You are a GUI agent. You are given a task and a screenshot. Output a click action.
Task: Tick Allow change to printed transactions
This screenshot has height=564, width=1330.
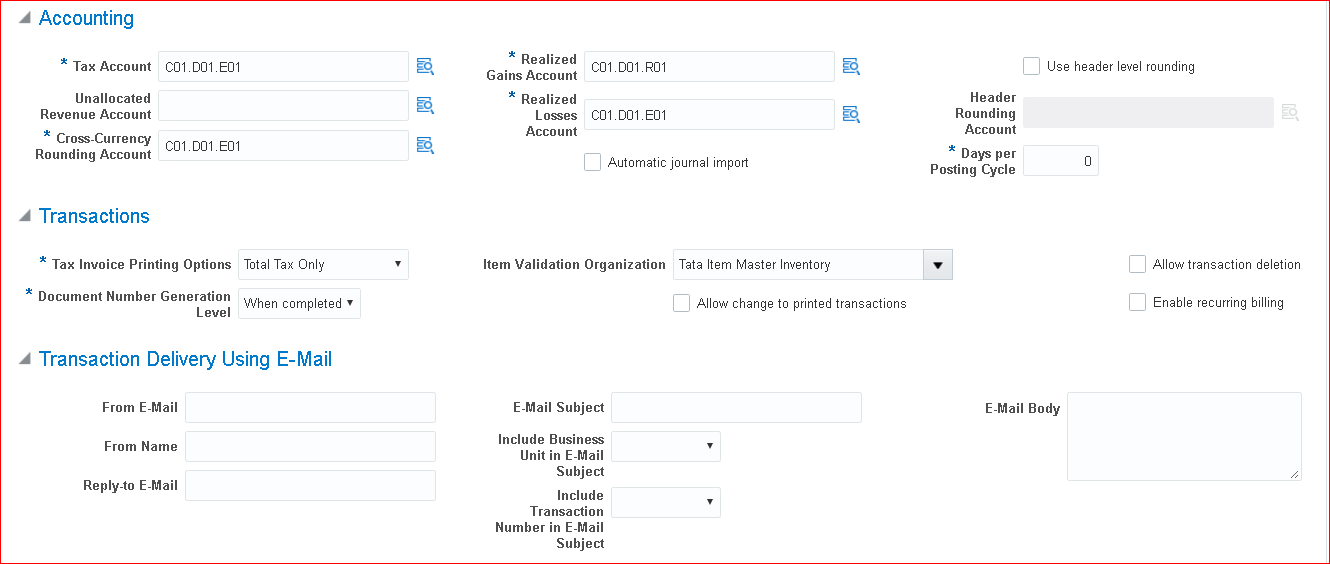click(682, 303)
